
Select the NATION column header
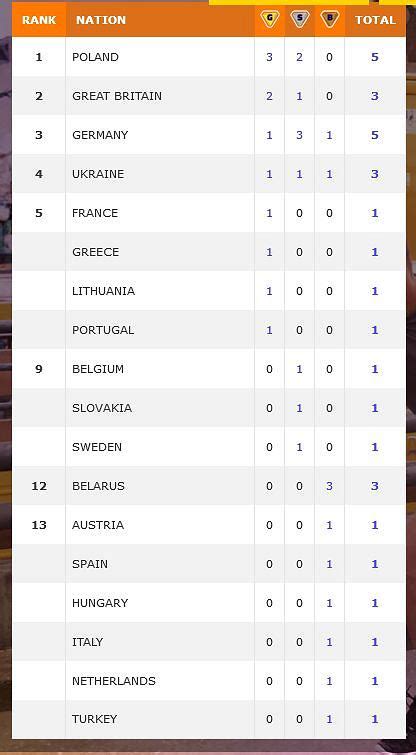click(101, 20)
